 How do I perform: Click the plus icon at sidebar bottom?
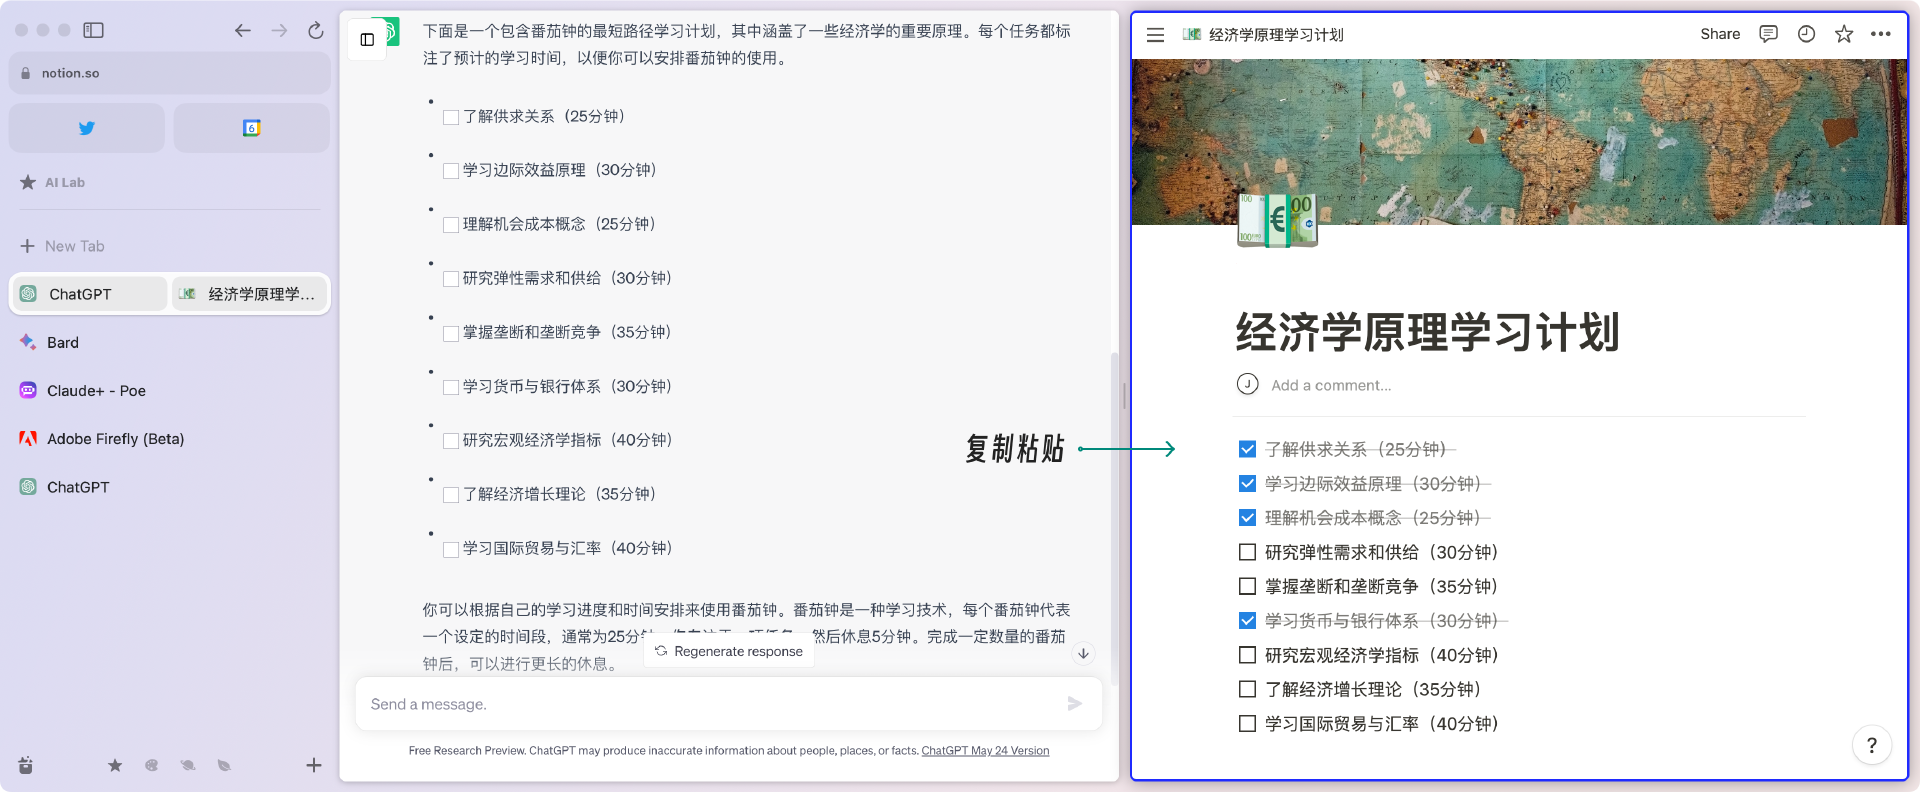pos(314,765)
